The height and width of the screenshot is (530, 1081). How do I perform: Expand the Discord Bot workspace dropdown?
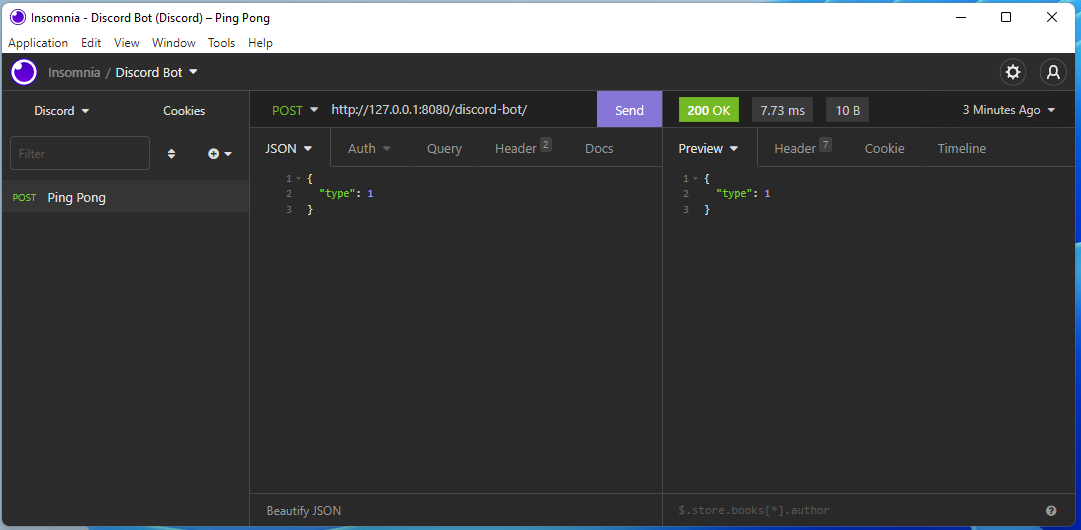[x=157, y=72]
